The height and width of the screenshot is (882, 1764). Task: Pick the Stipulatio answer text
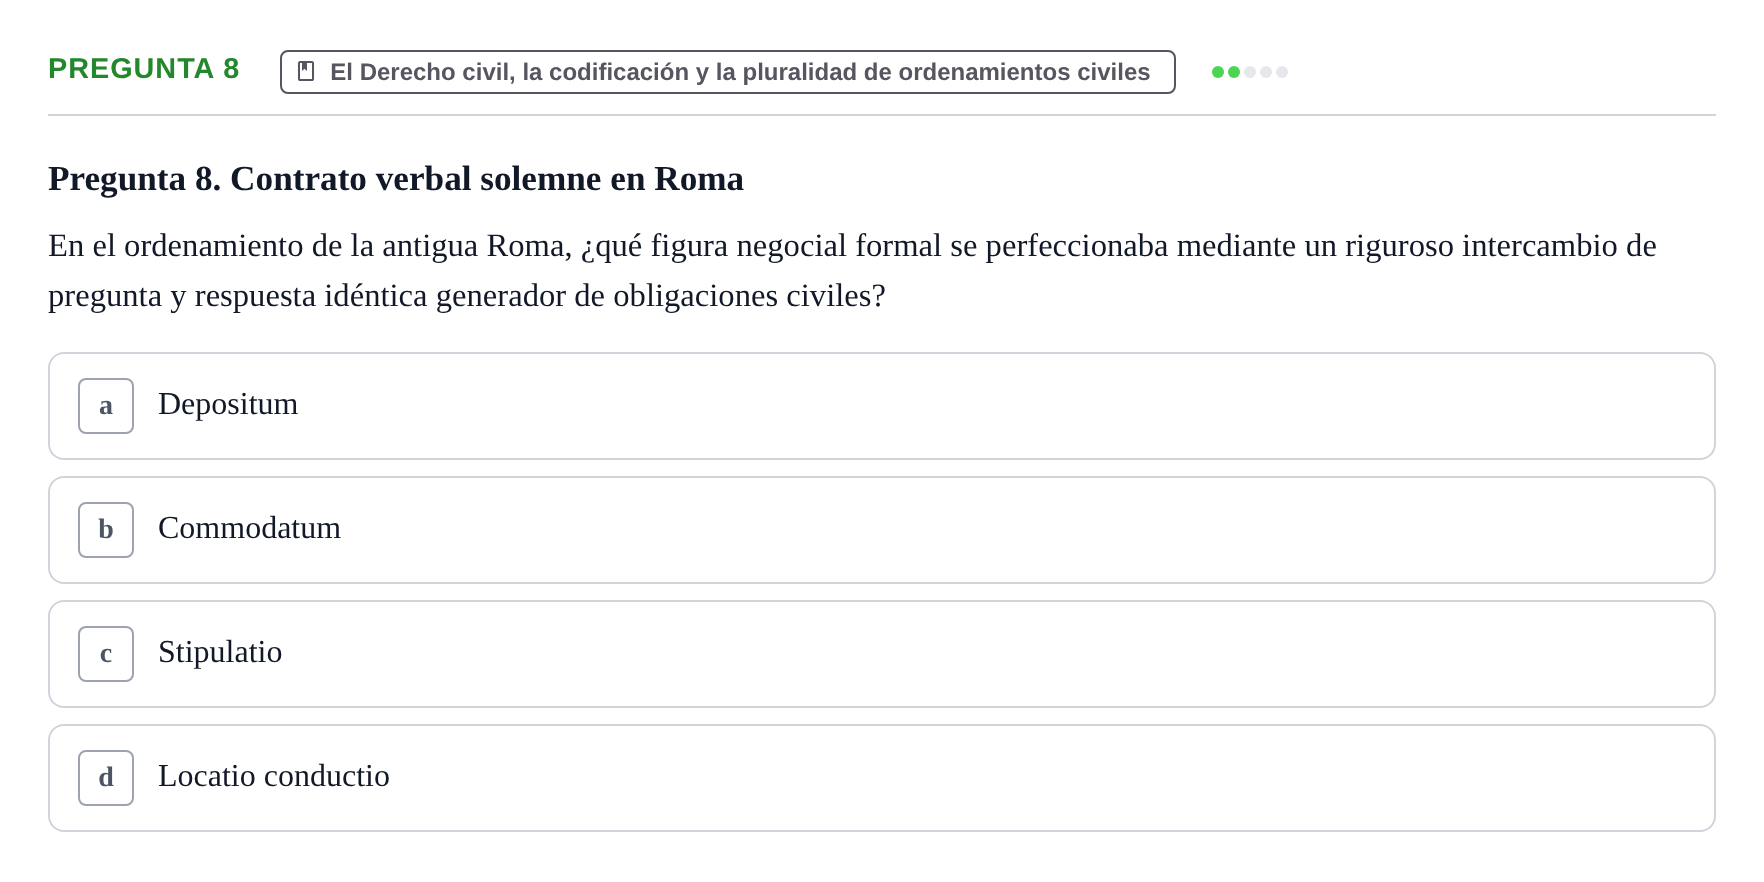220,652
